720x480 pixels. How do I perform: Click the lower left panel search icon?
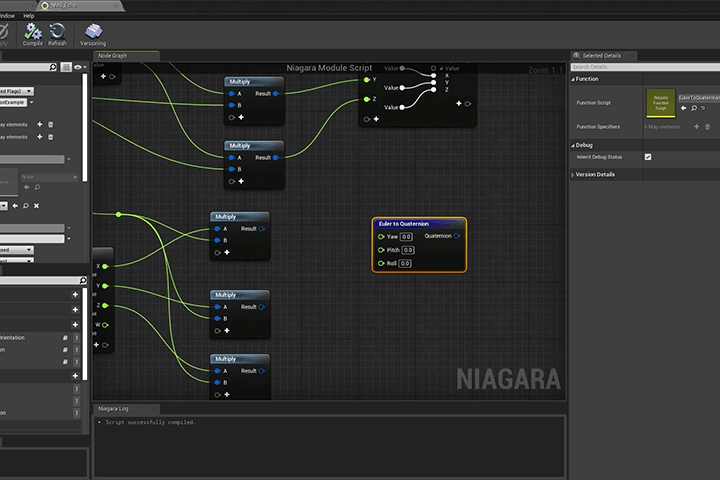(x=83, y=280)
